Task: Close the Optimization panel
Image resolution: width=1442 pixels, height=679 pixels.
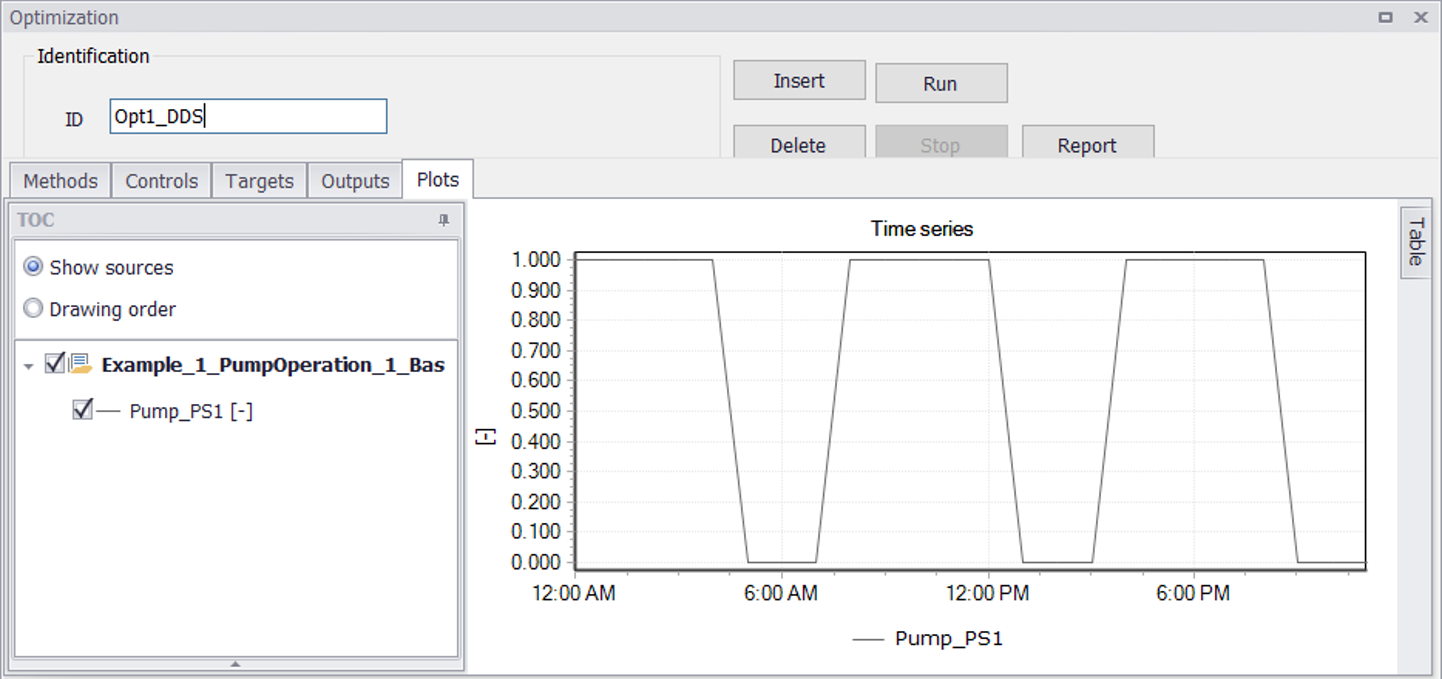Action: tap(1420, 17)
